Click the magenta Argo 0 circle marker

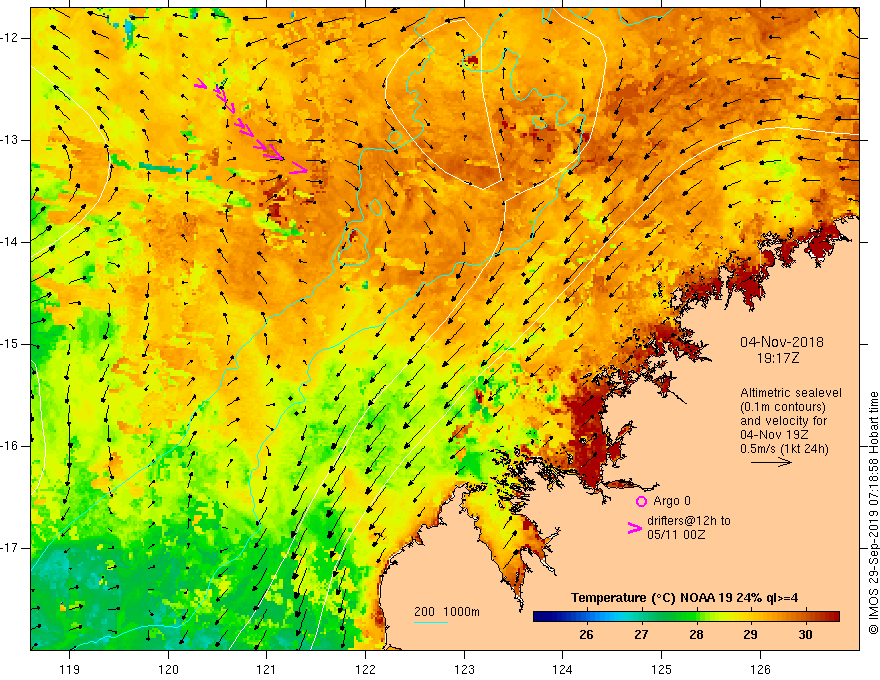[641, 501]
